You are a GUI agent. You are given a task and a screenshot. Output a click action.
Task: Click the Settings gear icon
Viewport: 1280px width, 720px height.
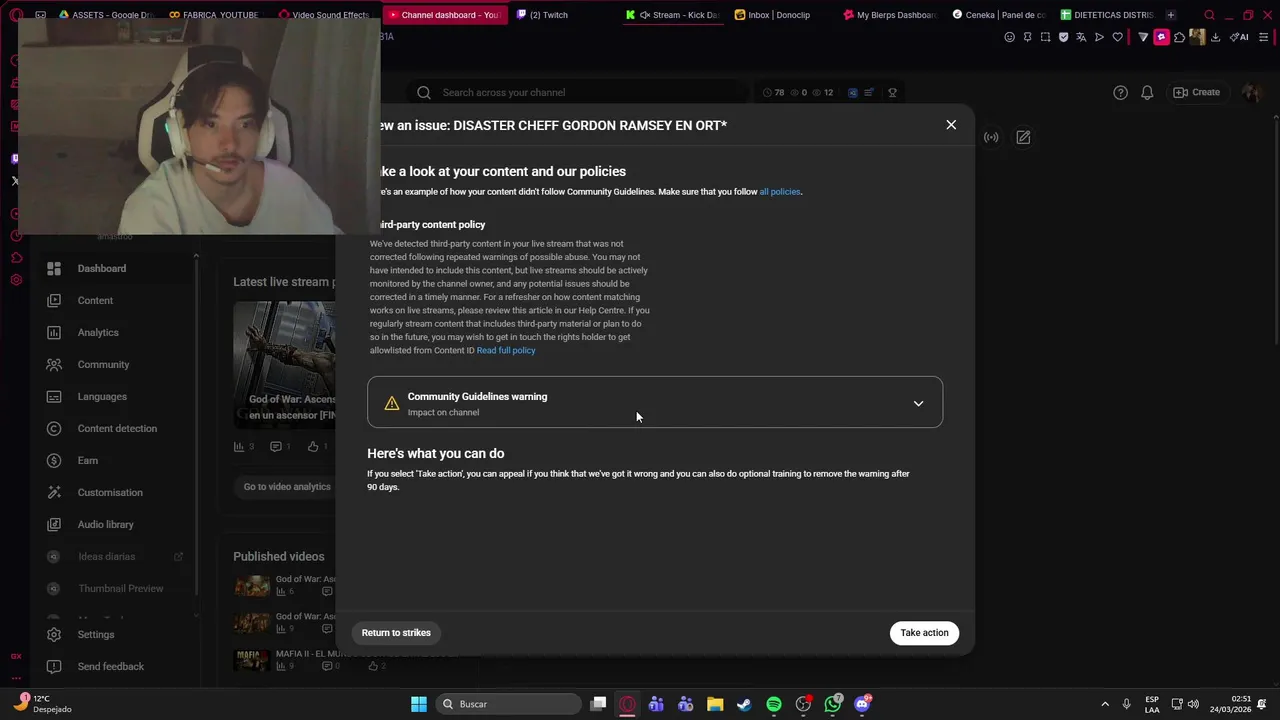[x=54, y=634]
